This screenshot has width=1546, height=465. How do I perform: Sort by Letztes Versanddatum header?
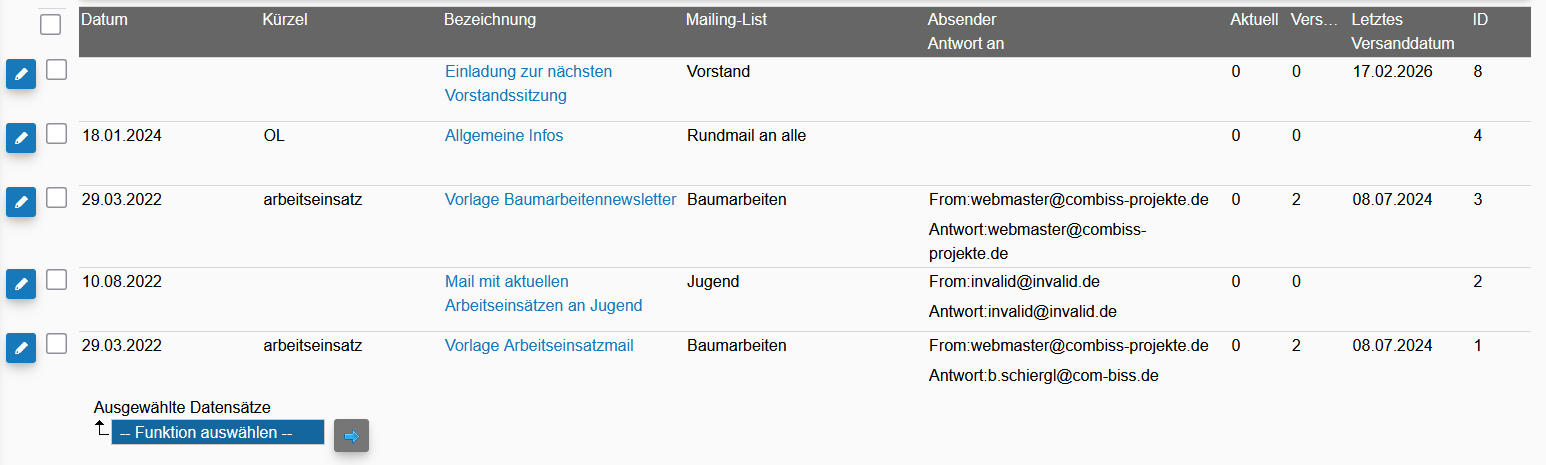[1402, 32]
